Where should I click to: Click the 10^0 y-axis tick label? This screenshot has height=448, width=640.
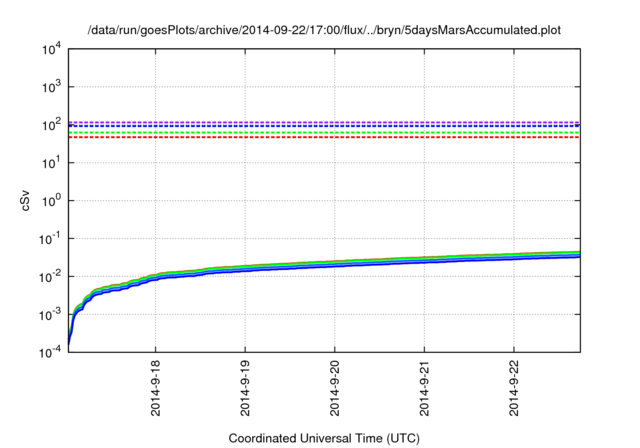(x=52, y=201)
